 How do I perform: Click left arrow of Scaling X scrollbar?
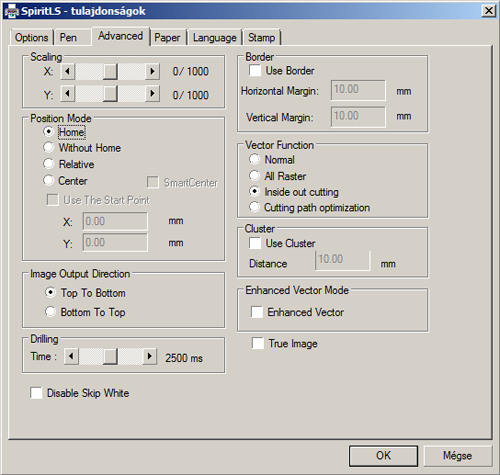tap(68, 71)
